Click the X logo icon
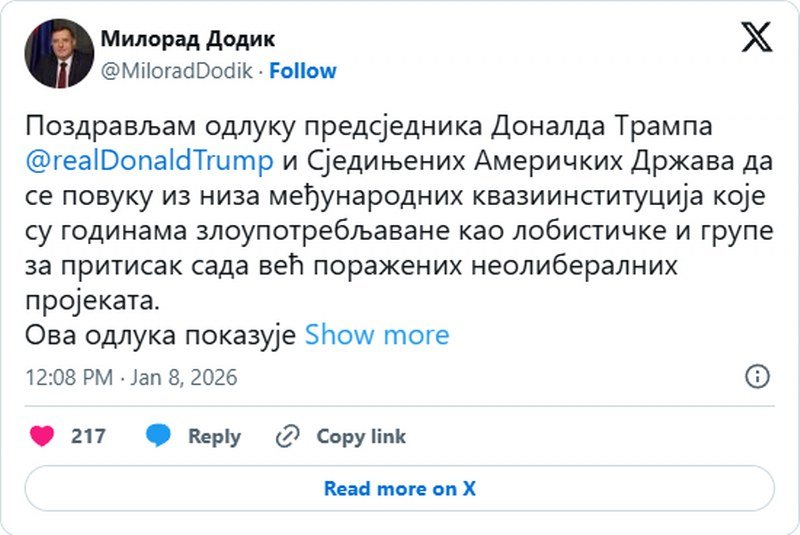Screen dimensions: 800x535 (x=756, y=37)
